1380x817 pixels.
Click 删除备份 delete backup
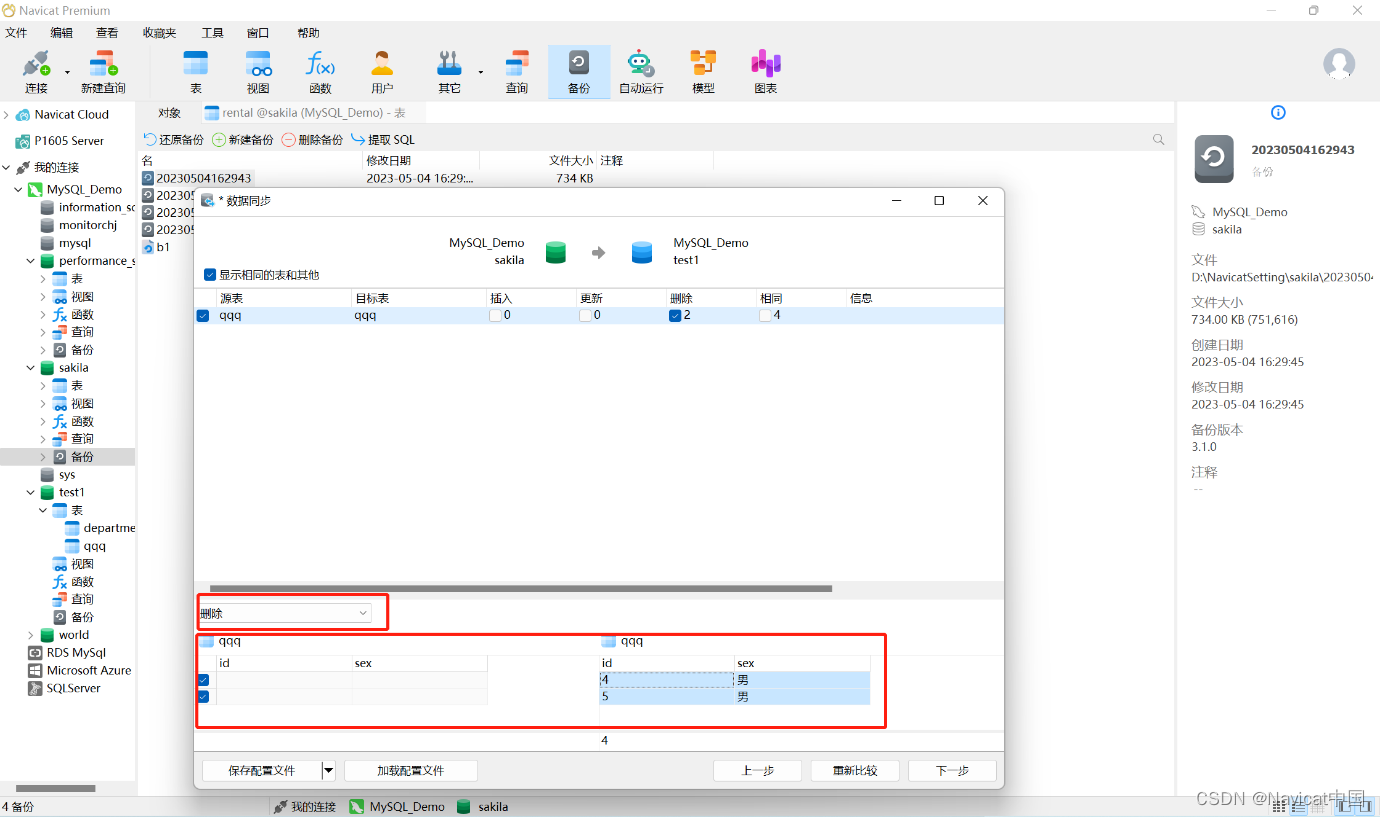312,140
